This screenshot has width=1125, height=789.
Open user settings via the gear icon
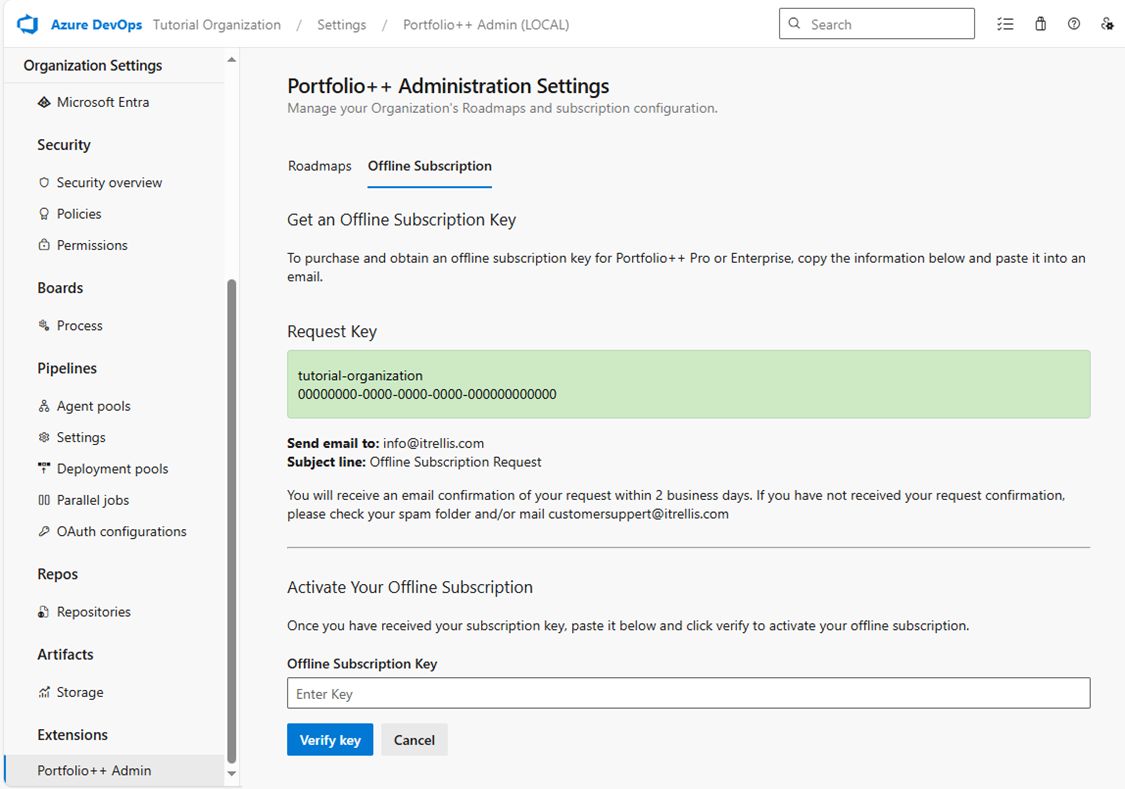tap(1107, 23)
